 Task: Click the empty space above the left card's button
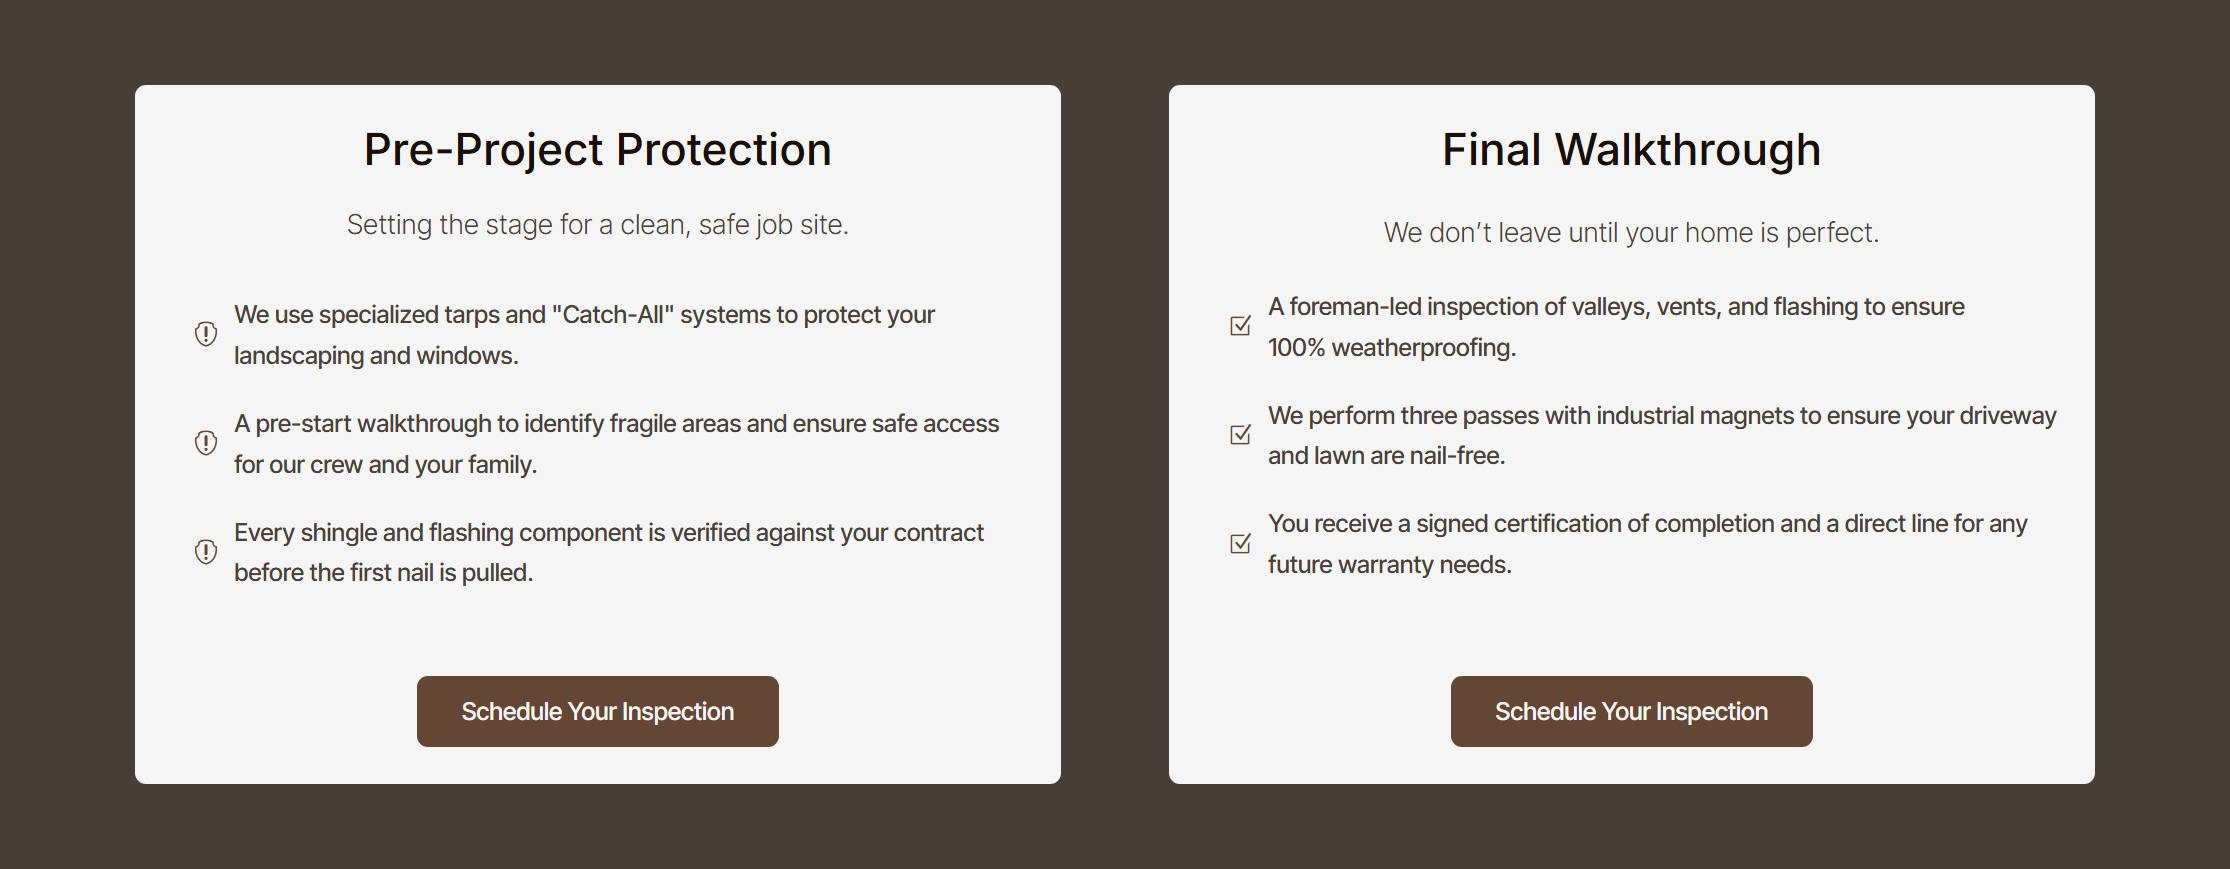597,632
